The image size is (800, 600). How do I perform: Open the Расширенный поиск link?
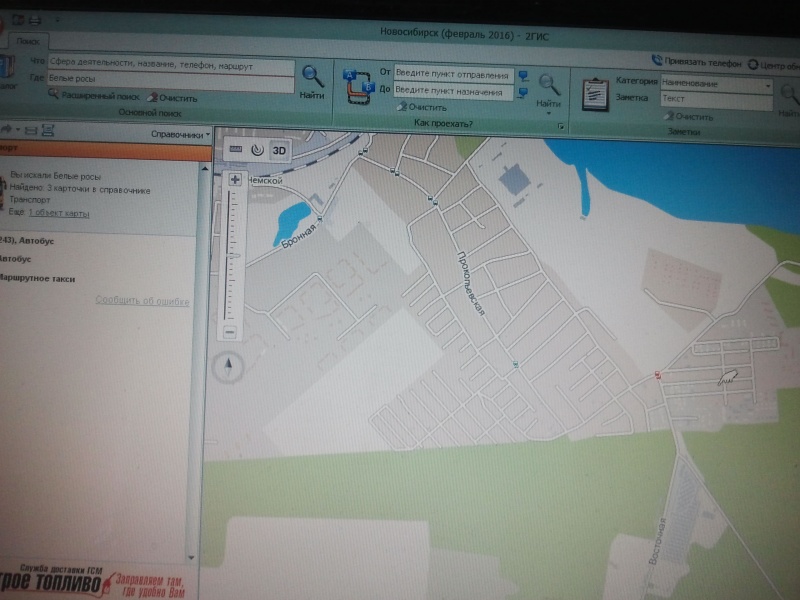(97, 98)
